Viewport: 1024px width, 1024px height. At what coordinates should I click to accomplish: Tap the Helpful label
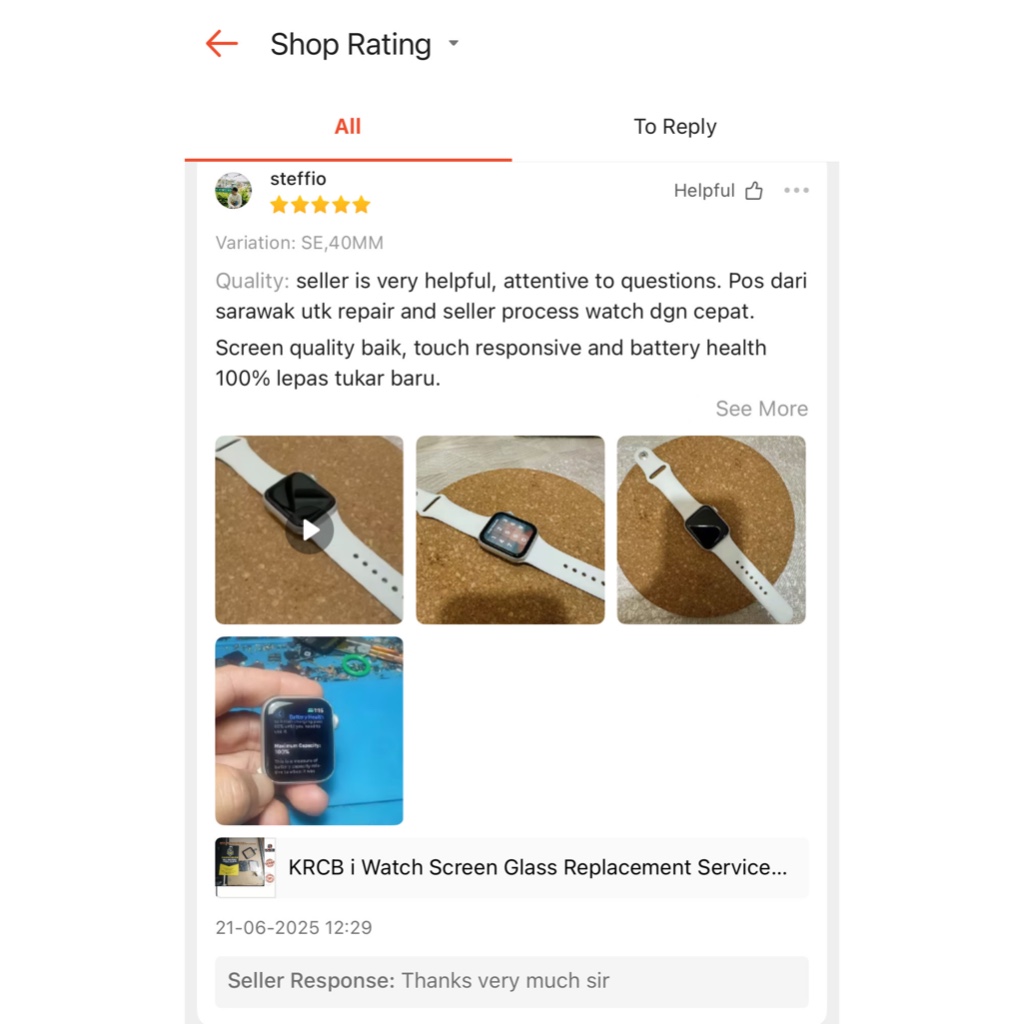[x=704, y=190]
